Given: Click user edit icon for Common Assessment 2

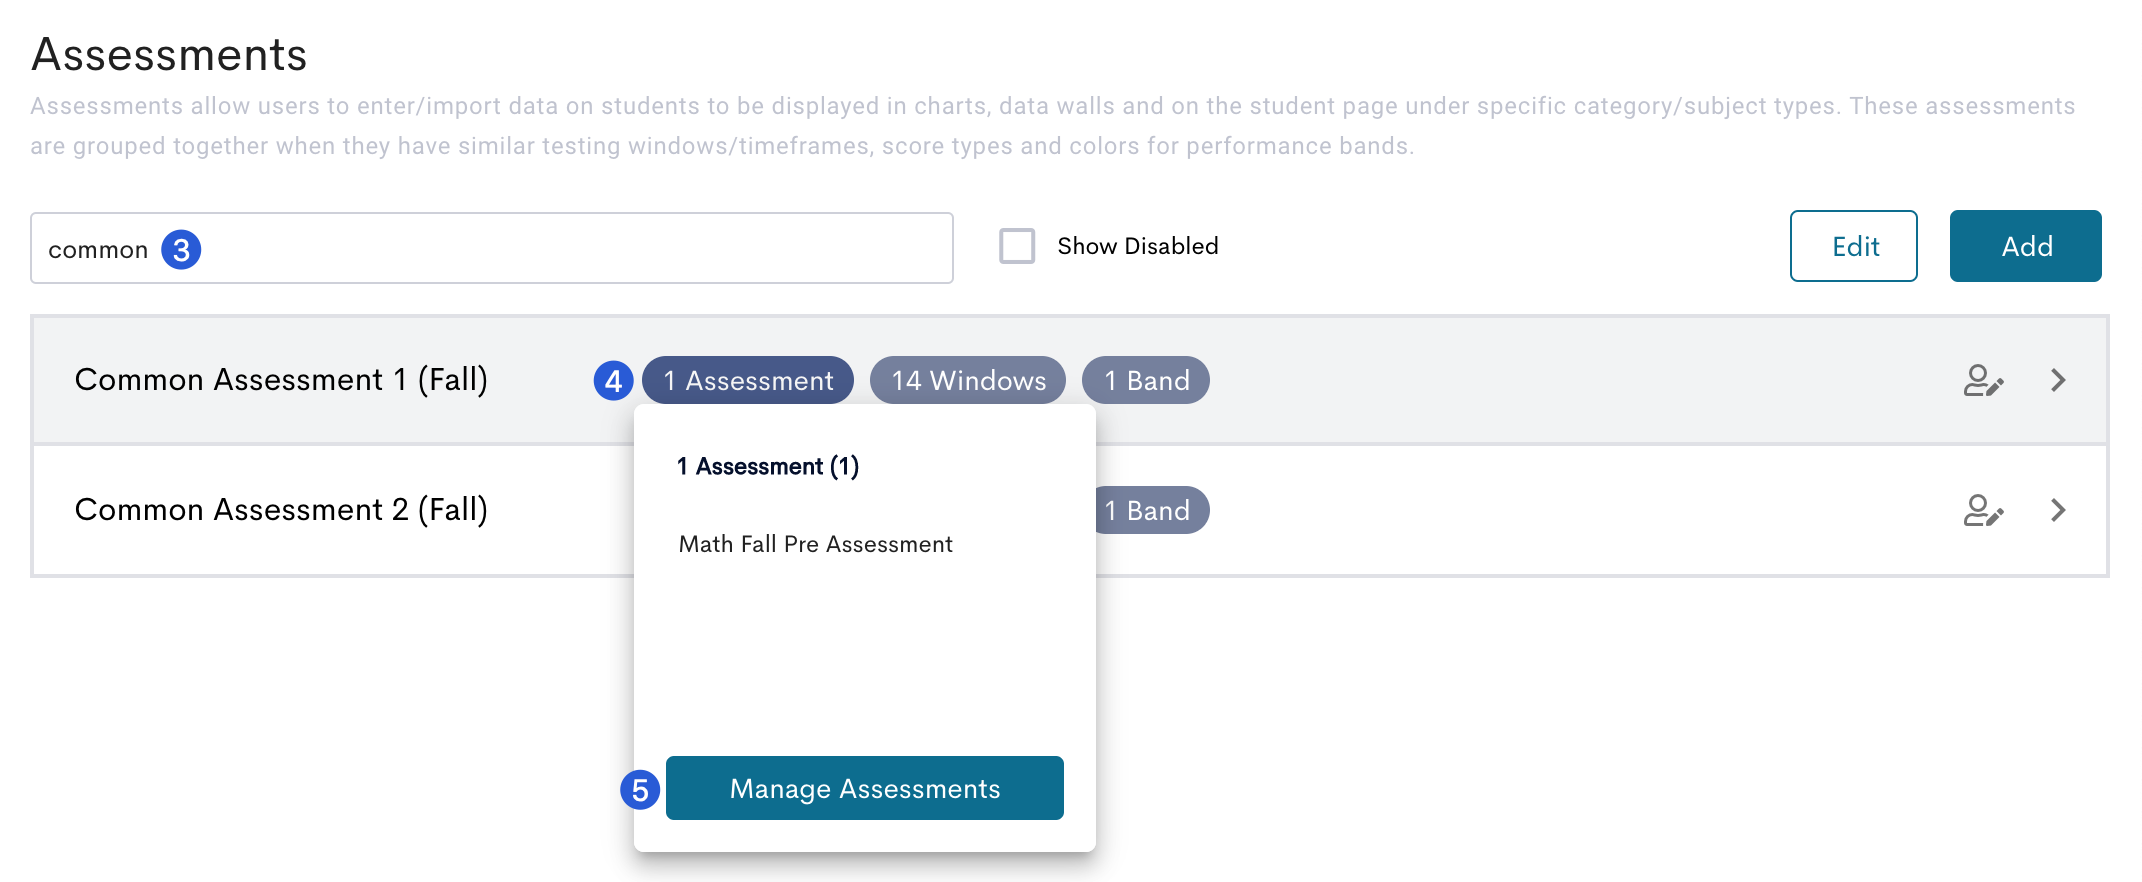Looking at the screenshot, I should click(x=1983, y=511).
